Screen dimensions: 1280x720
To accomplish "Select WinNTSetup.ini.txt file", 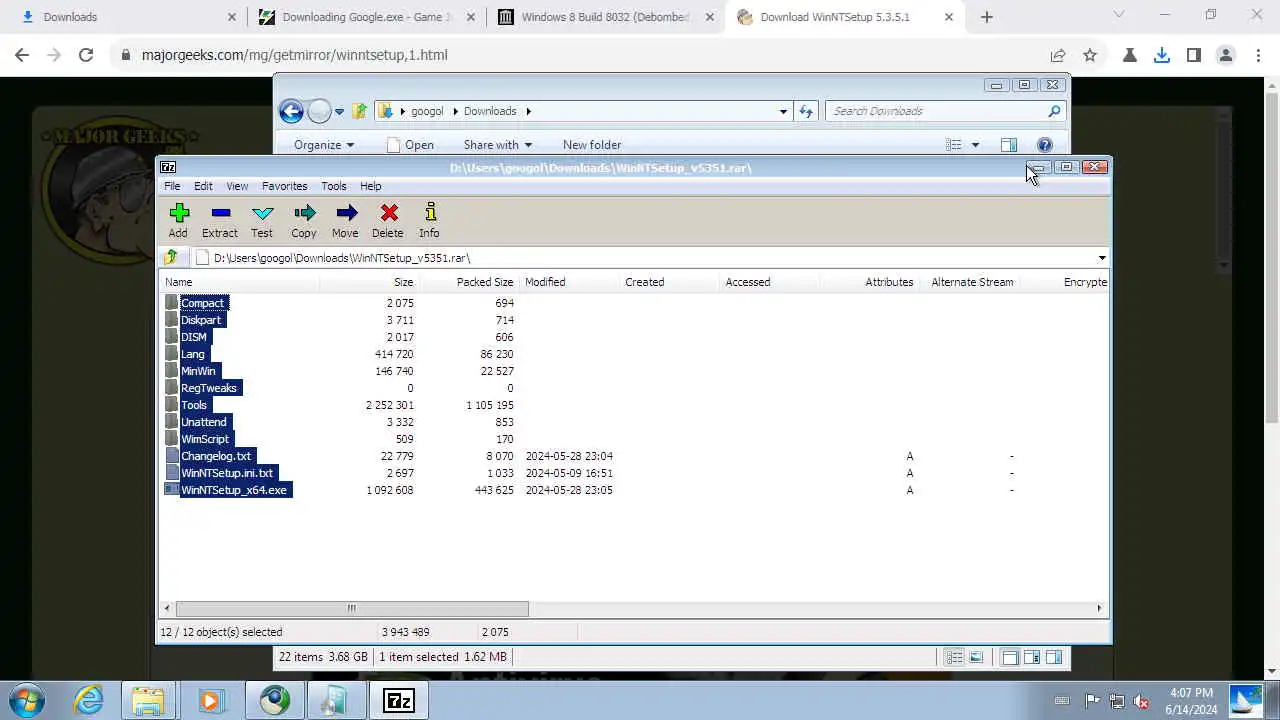I will click(x=226, y=473).
